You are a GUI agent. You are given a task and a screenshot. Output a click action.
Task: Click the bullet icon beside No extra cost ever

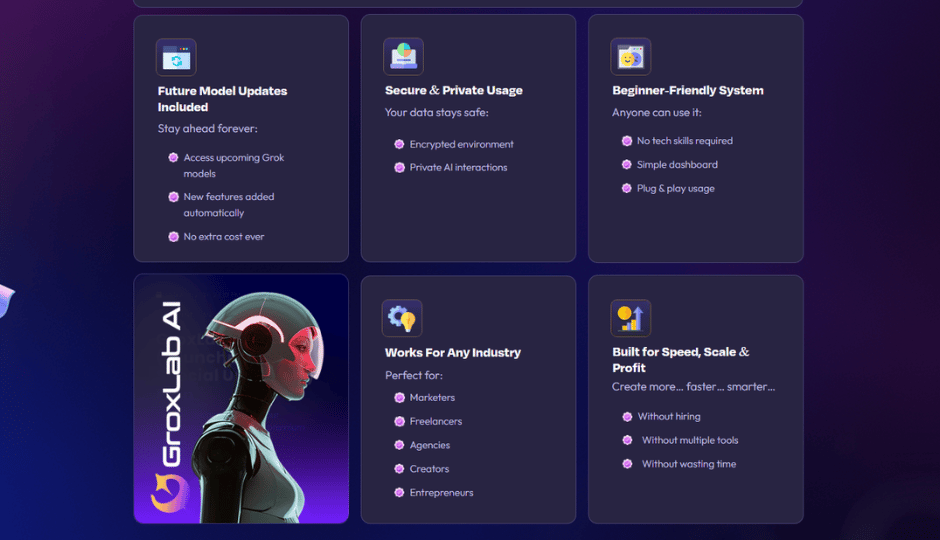(x=173, y=237)
